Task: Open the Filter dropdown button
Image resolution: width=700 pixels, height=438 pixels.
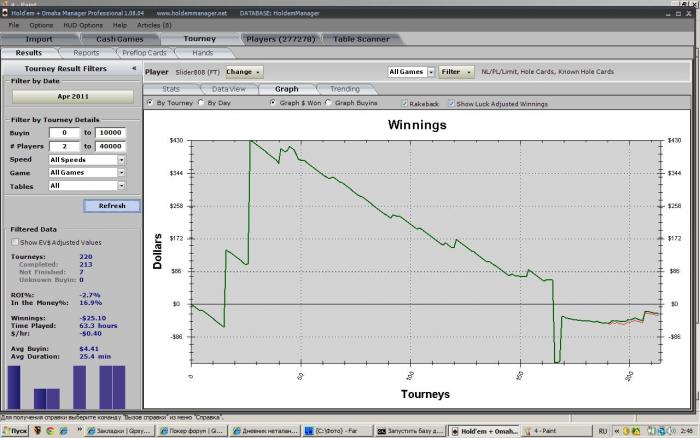Action: [456, 72]
